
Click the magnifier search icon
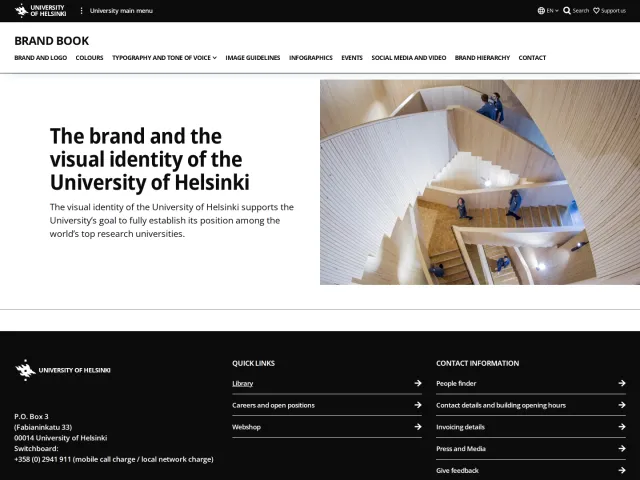pyautogui.click(x=567, y=11)
